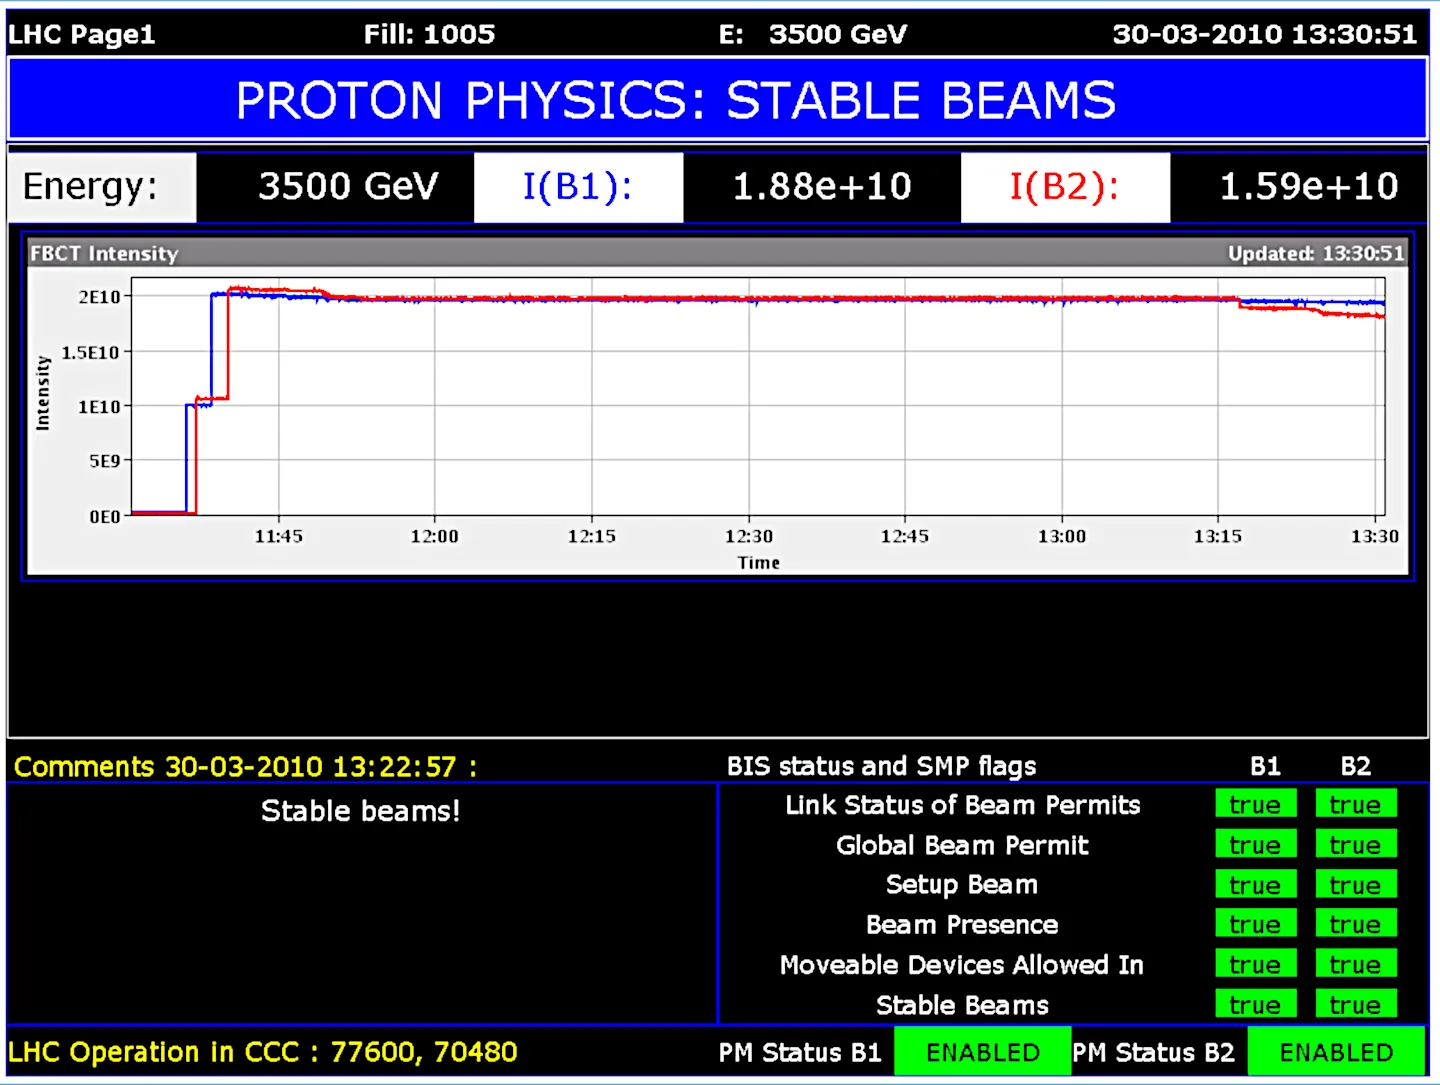Click the 'Setup Beam' label
This screenshot has width=1440, height=1085.
[962, 885]
